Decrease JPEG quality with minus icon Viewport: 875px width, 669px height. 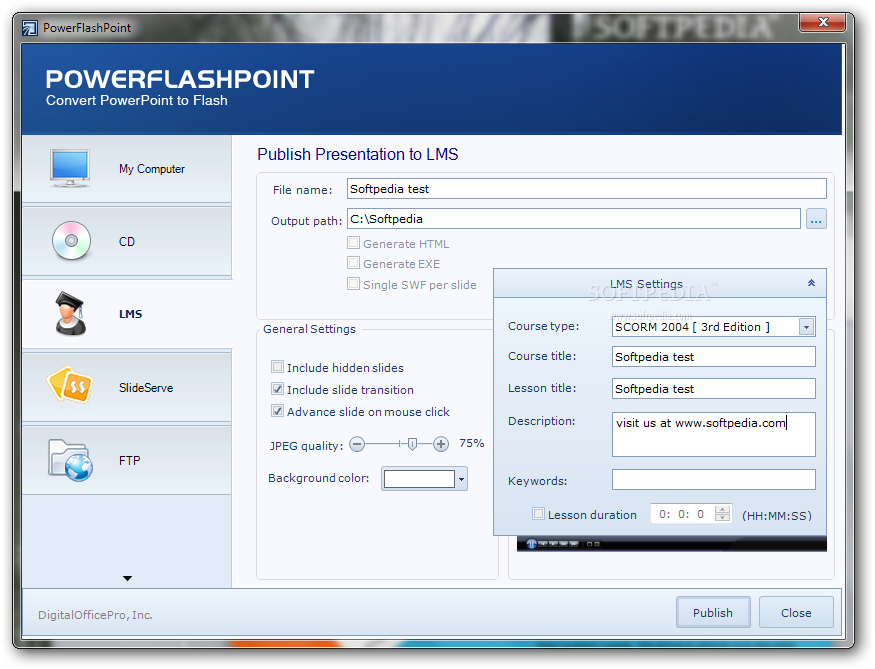point(357,445)
